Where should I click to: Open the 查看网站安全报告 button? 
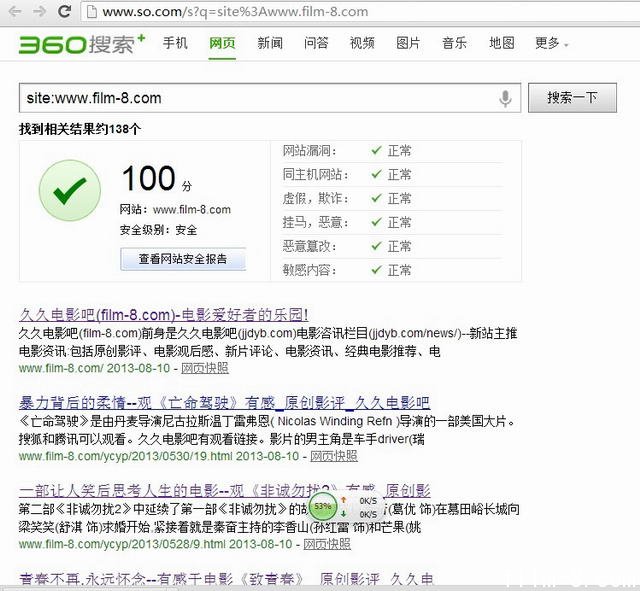(183, 259)
